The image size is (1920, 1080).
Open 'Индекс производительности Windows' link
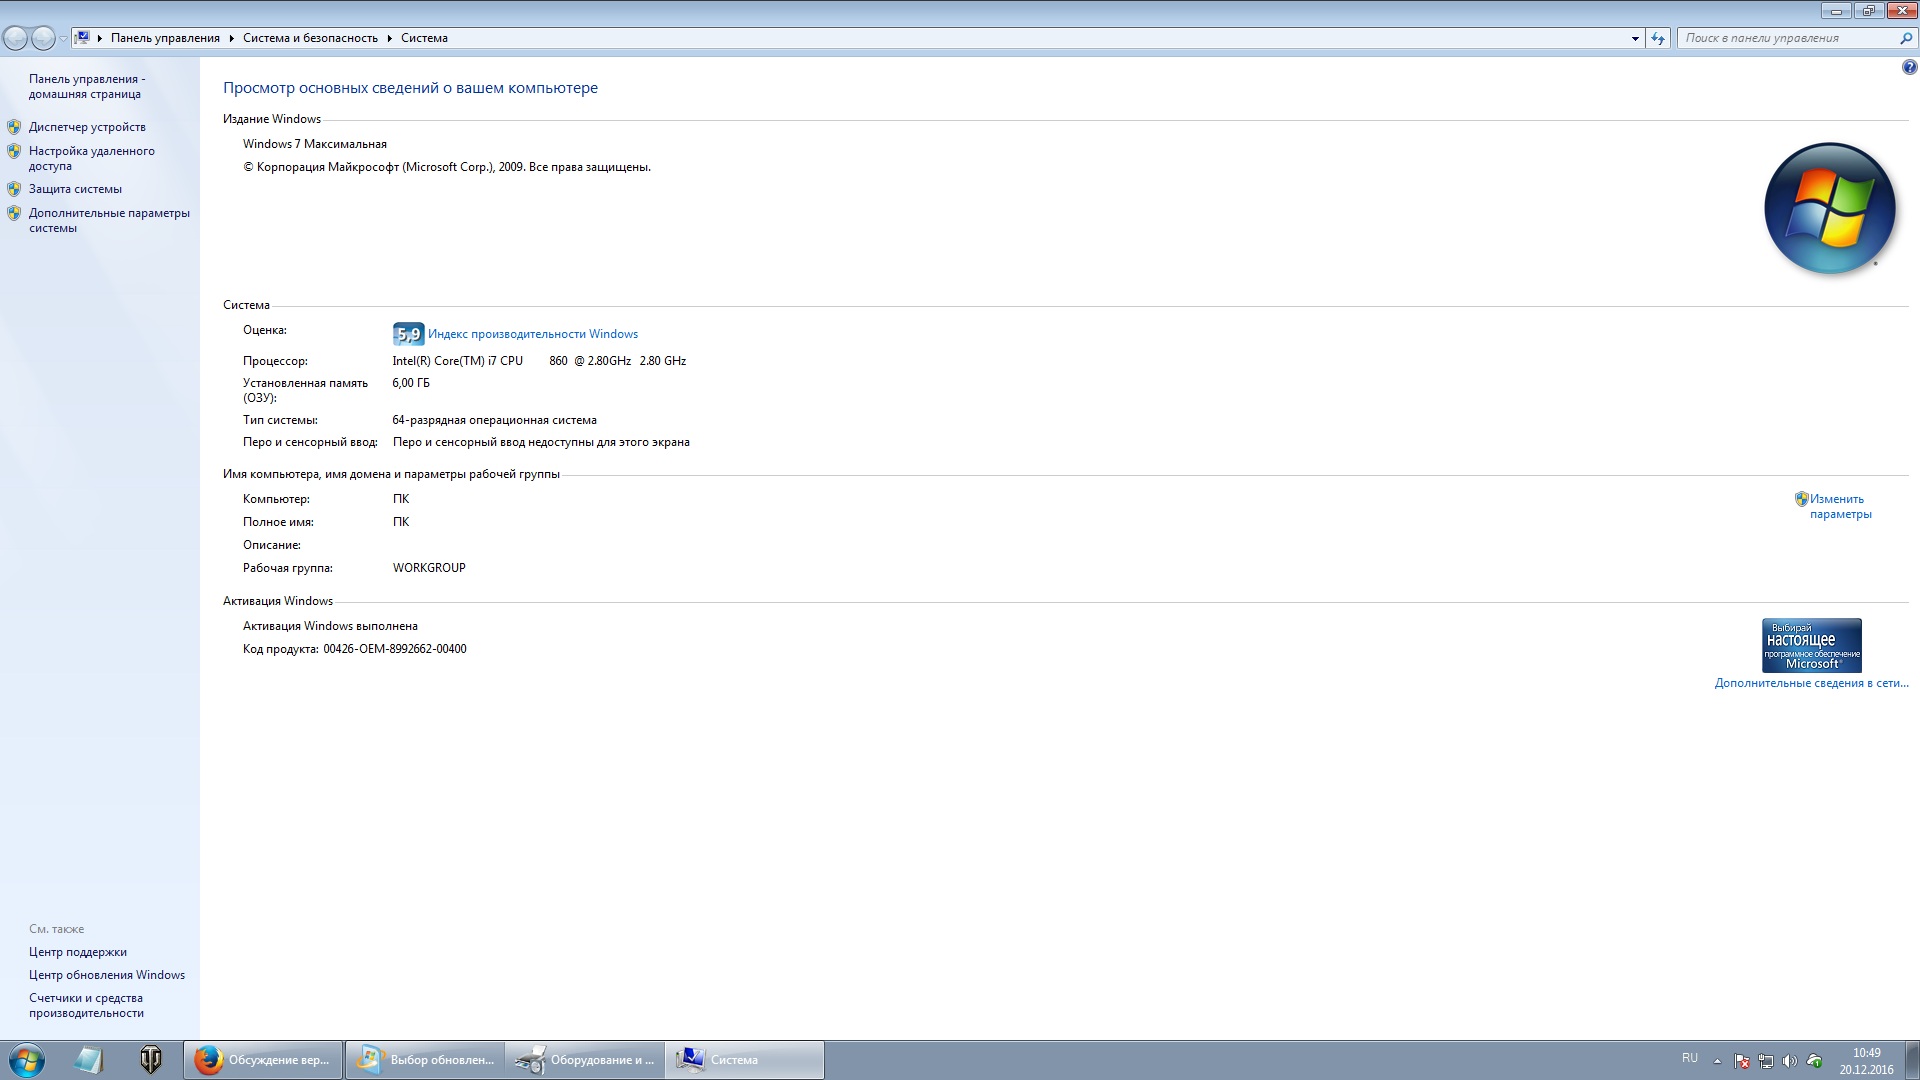pyautogui.click(x=533, y=334)
